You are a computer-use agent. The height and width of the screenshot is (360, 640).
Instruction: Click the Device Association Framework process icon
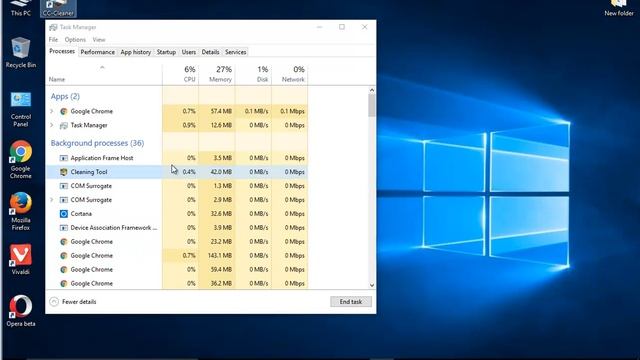coord(64,228)
